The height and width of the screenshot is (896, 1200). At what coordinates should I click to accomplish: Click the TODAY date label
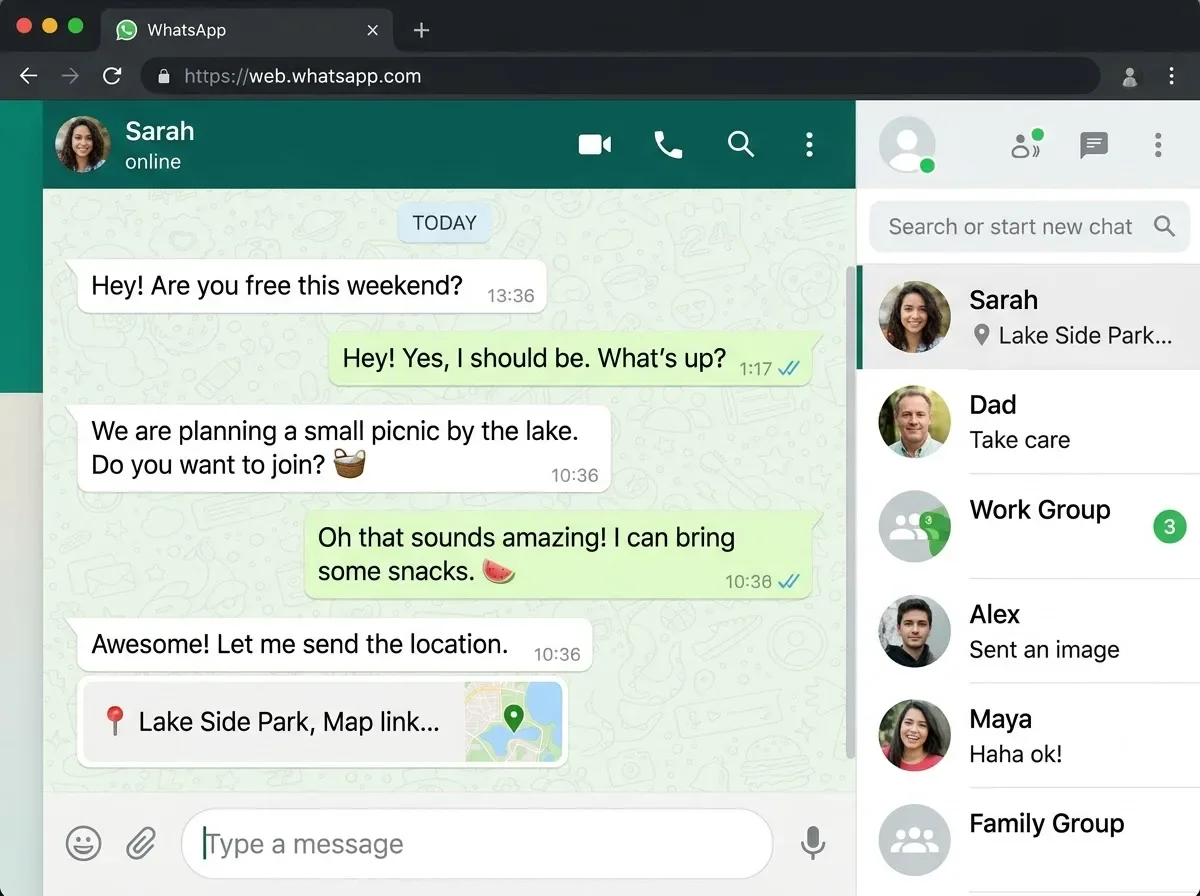click(444, 223)
